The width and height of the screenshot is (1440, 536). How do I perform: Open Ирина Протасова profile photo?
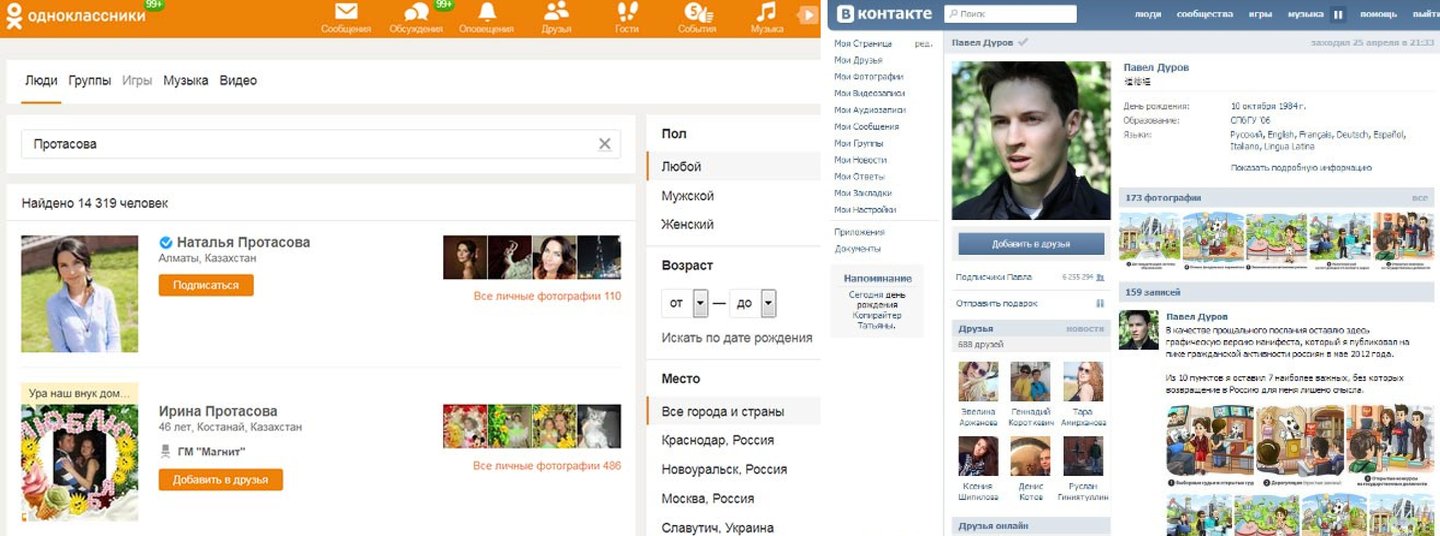coord(79,464)
